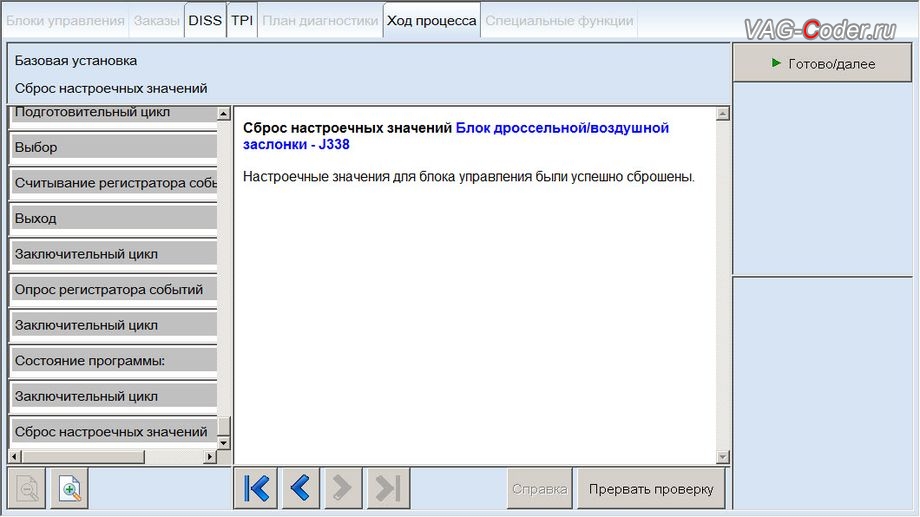Click step list scroll right arrow
920x517 pixels.
click(210, 456)
